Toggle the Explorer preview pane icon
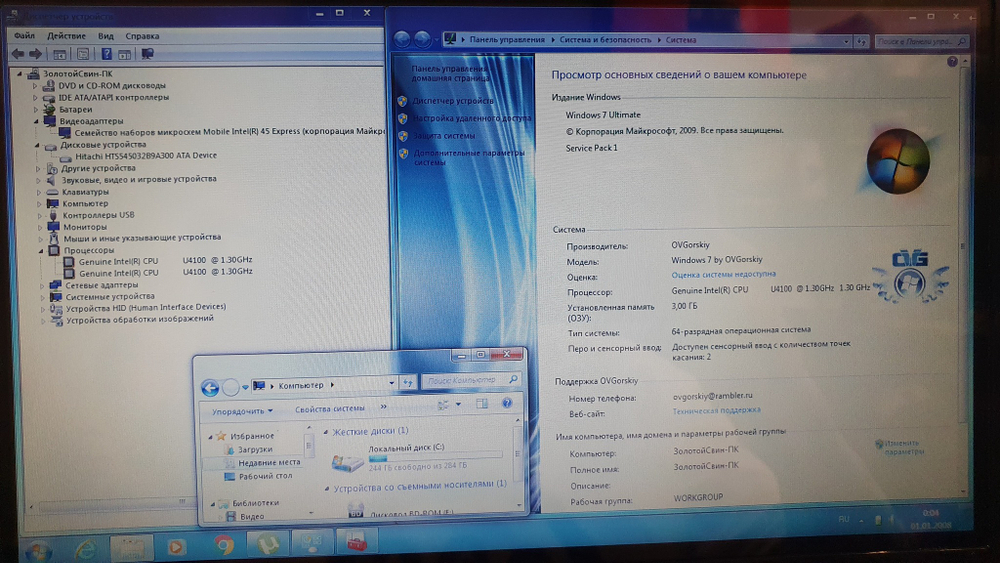 pyautogui.click(x=482, y=403)
